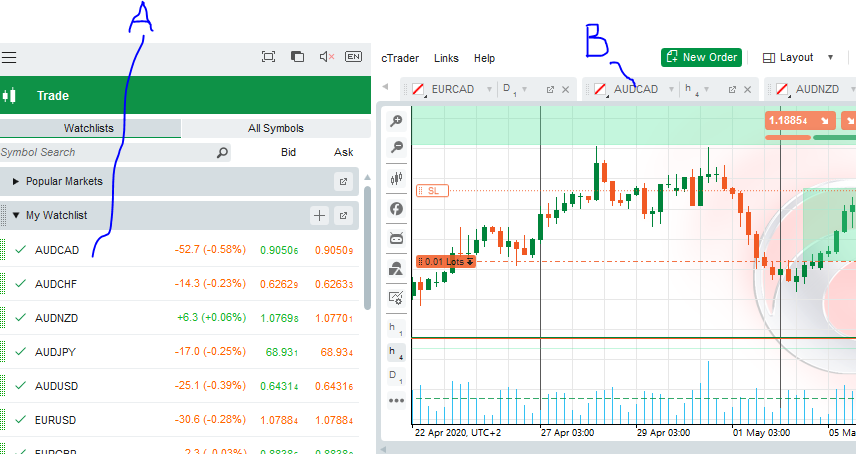Viewport: 856px width, 454px height.
Task: Click the zoom in chart icon
Action: click(x=396, y=121)
